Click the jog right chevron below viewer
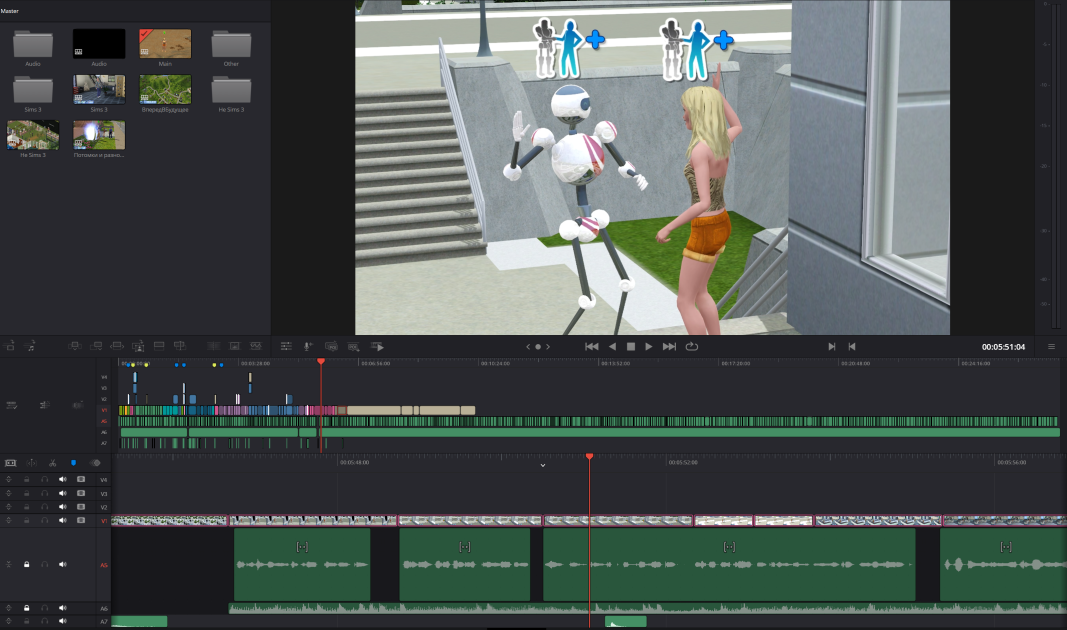The width and height of the screenshot is (1067, 630). 548,346
